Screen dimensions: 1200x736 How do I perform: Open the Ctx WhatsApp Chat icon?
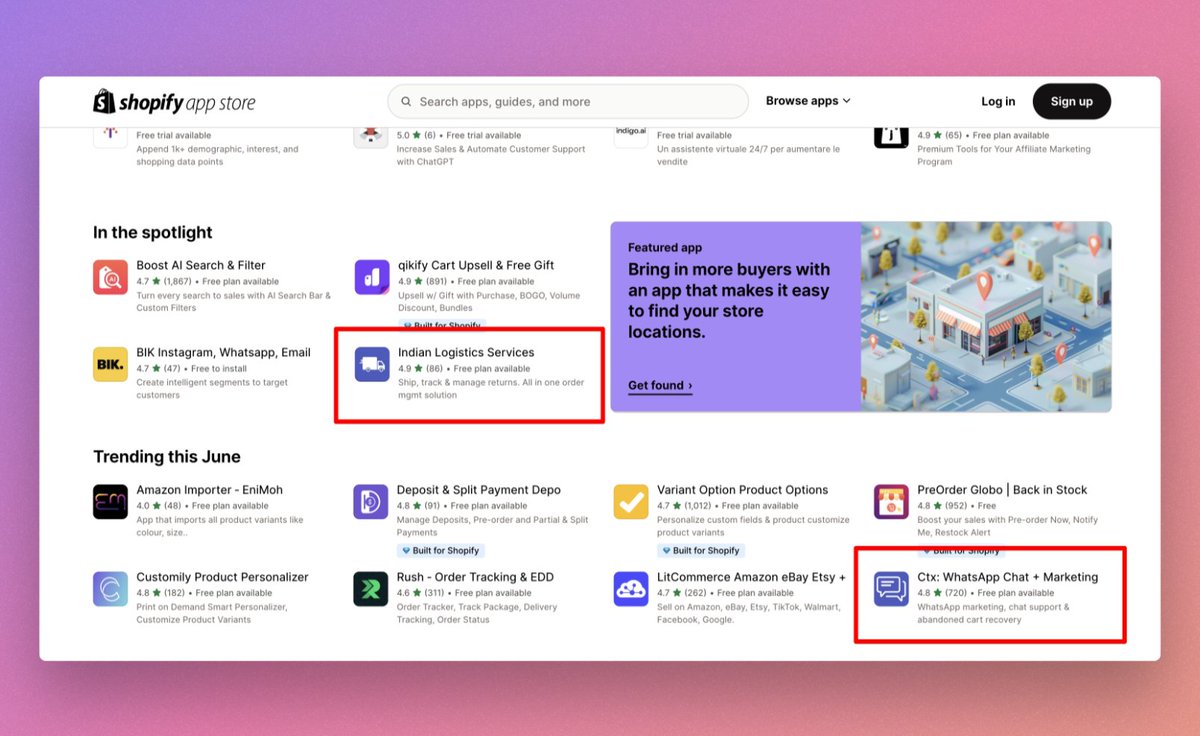click(x=891, y=589)
